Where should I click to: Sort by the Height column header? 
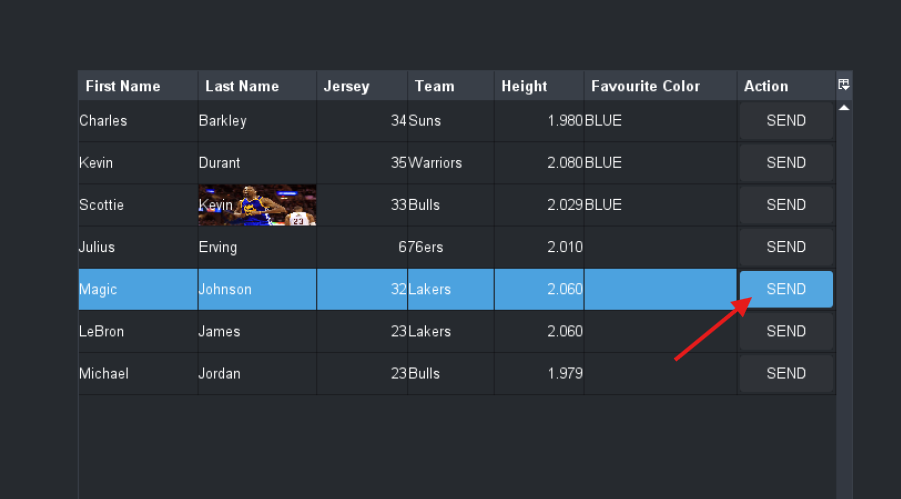coord(525,86)
